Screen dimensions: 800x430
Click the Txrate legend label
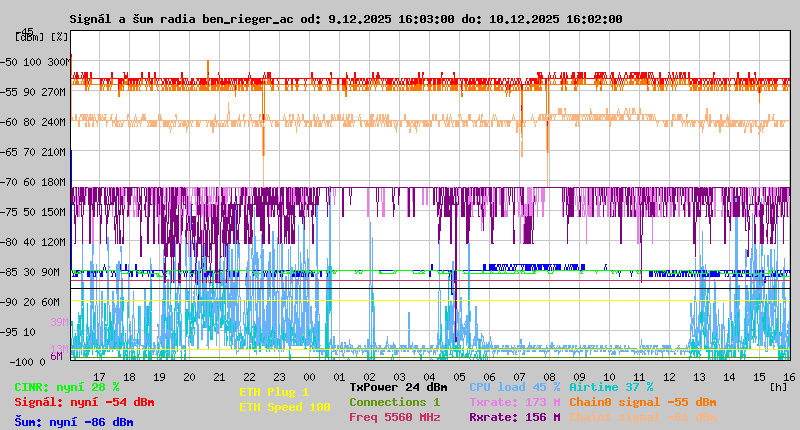pos(514,402)
